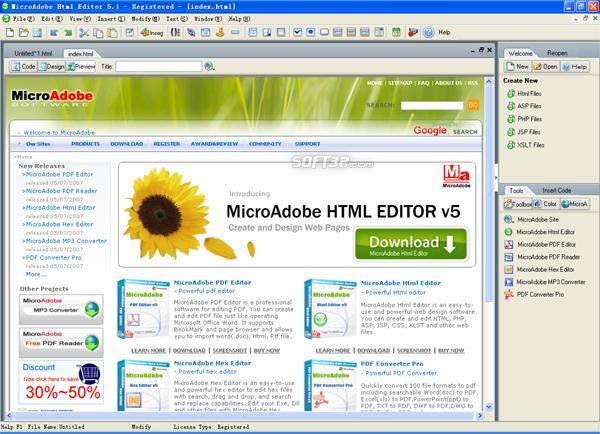Create a new ASP Files document
This screenshot has height=434, width=600.
pyautogui.click(x=524, y=106)
